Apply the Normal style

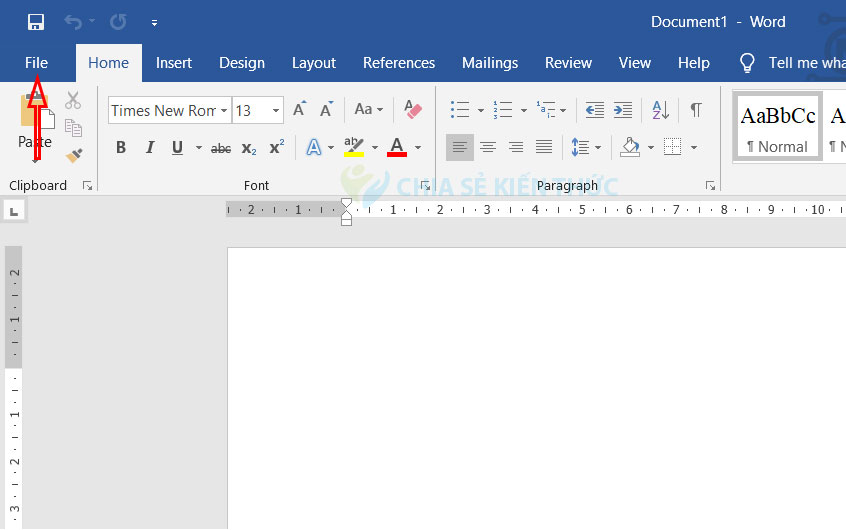click(777, 126)
